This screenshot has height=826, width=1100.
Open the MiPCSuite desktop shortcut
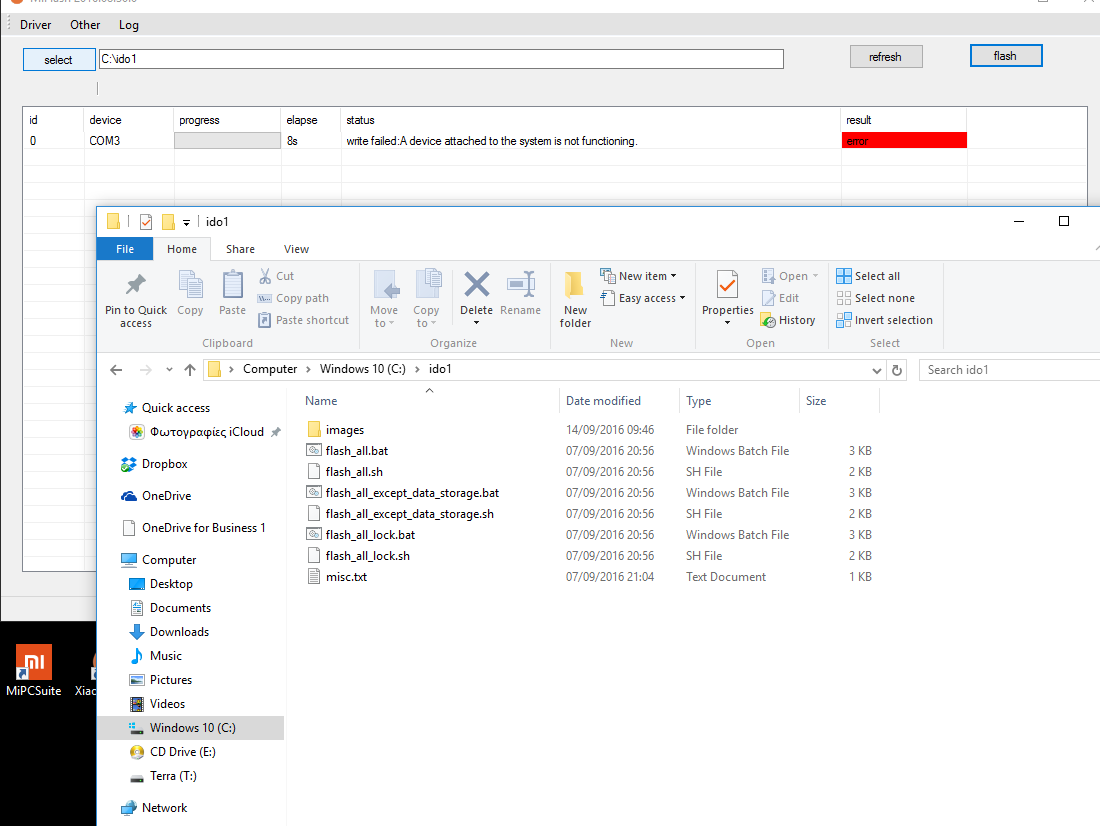(x=33, y=664)
